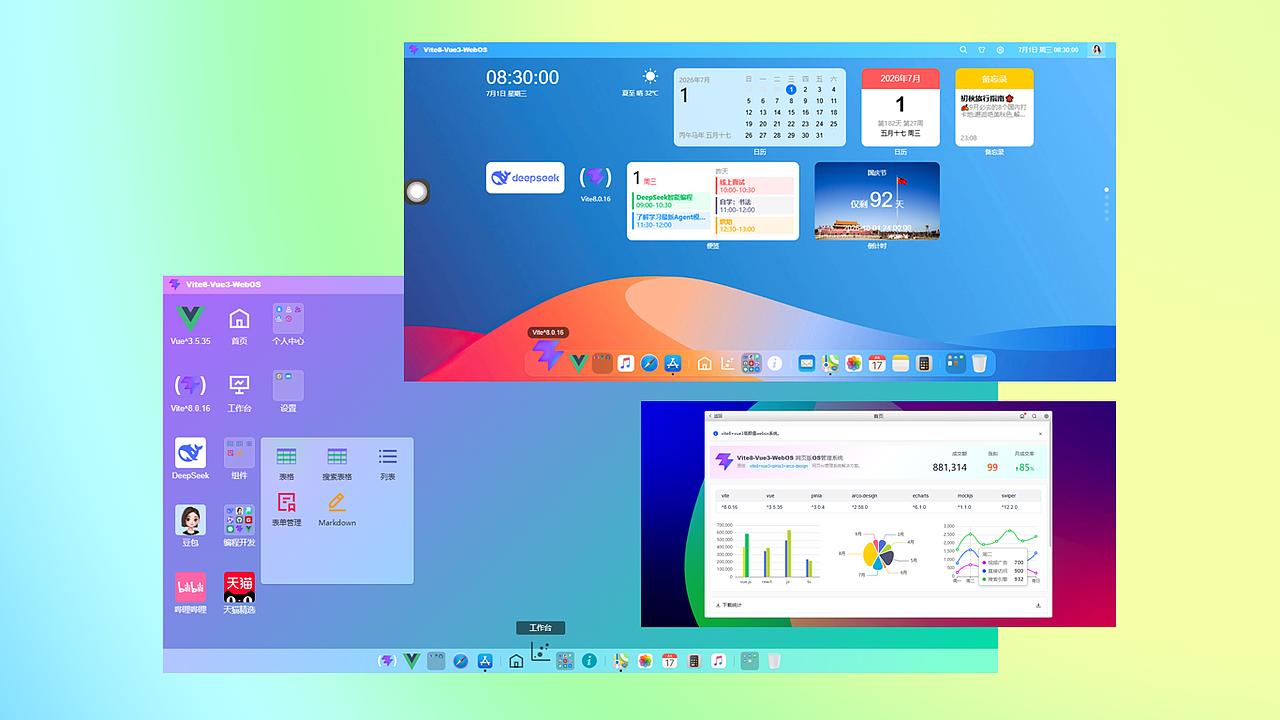This screenshot has width=1280, height=720.
Task: Click the notification bell in the 首页 window
Action: [x=1022, y=416]
